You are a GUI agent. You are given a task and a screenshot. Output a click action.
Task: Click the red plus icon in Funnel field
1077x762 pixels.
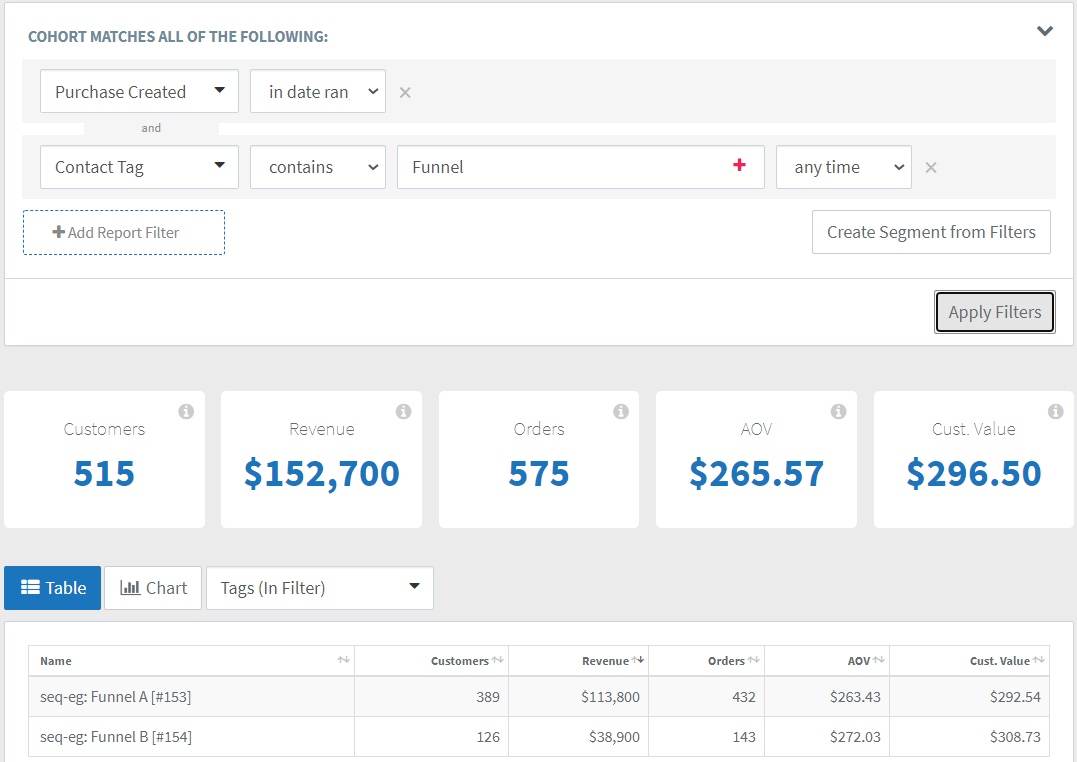739,165
